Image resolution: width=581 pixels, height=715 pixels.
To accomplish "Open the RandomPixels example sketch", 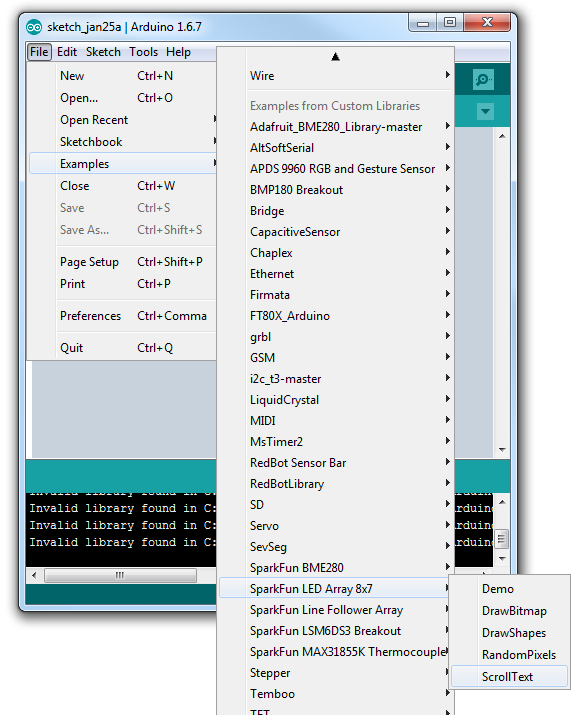I will pos(509,654).
